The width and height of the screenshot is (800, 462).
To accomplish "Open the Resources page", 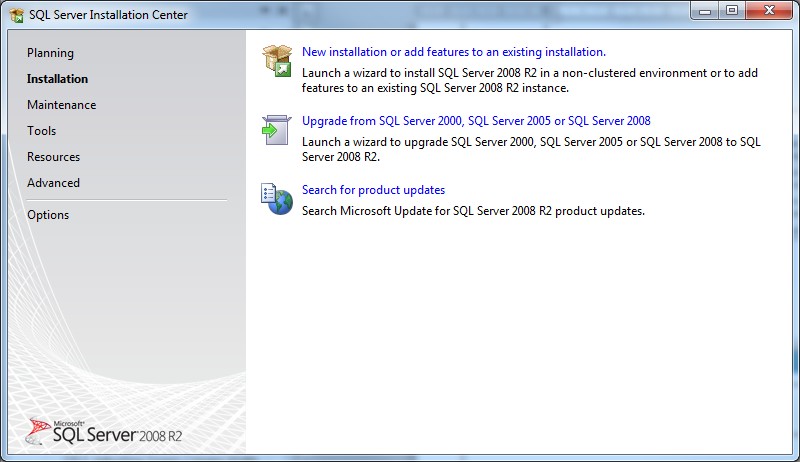I will [x=54, y=157].
